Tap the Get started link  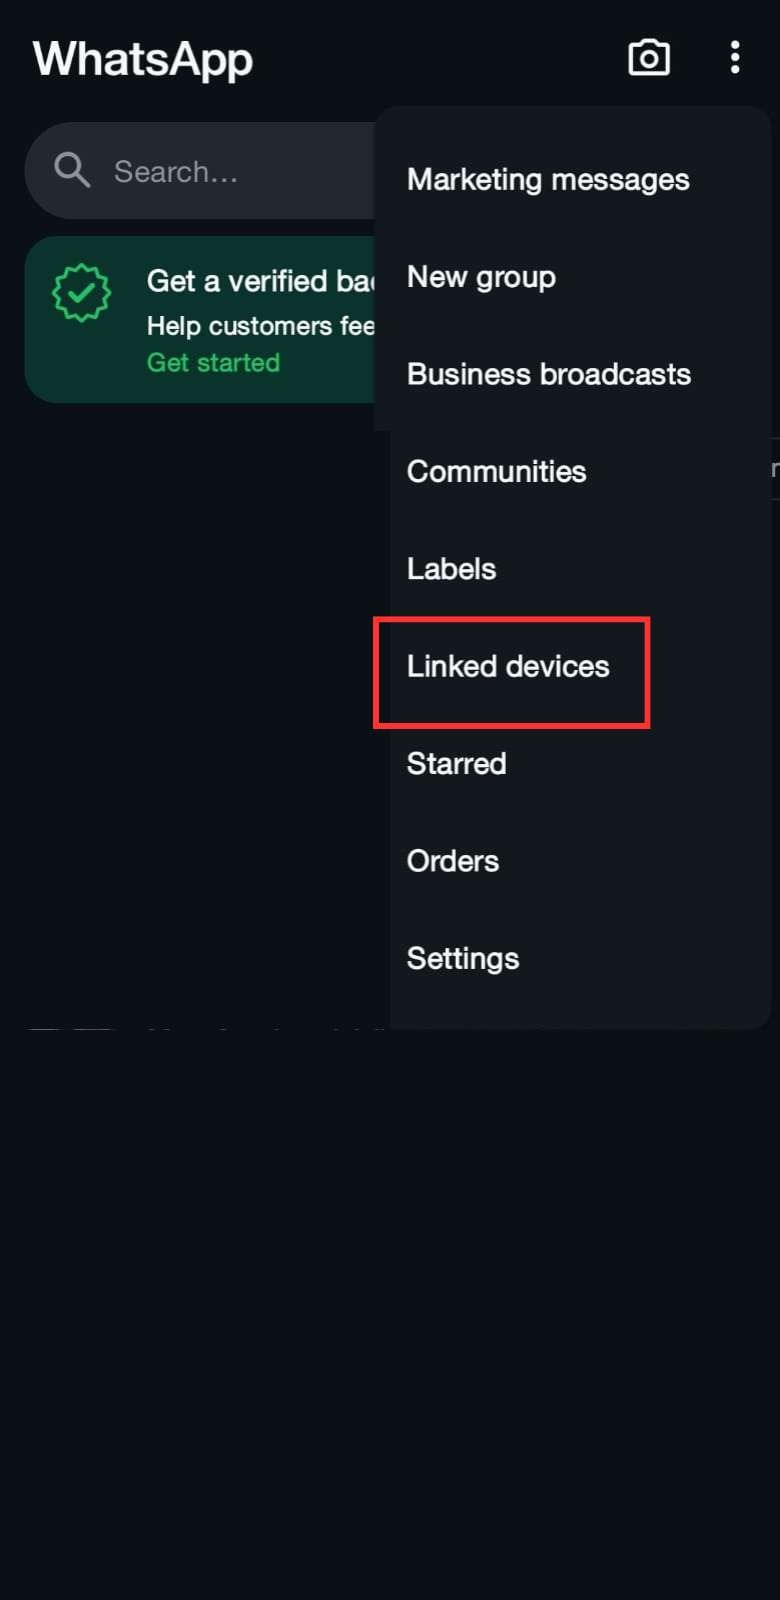(213, 363)
